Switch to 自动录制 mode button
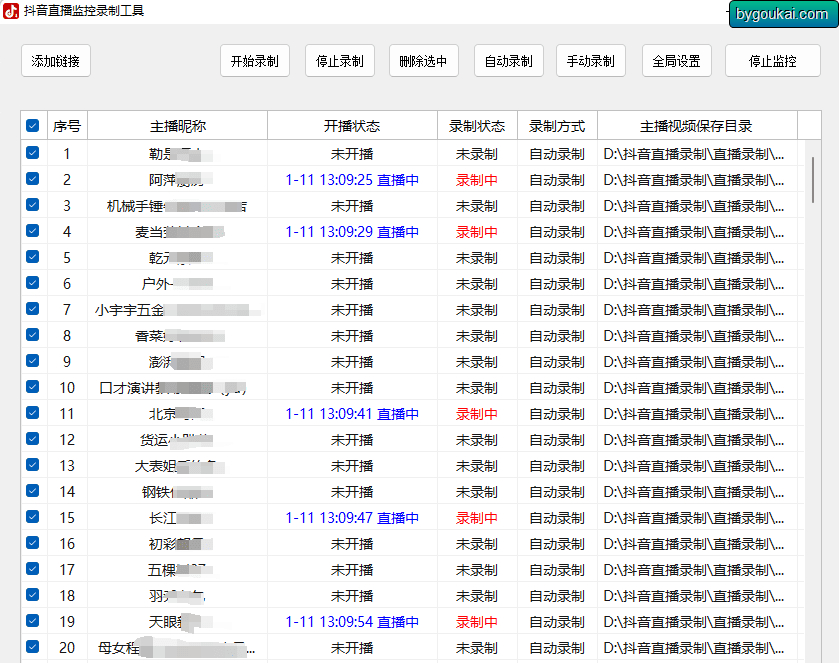Screen dimensions: 839x663 point(509,61)
